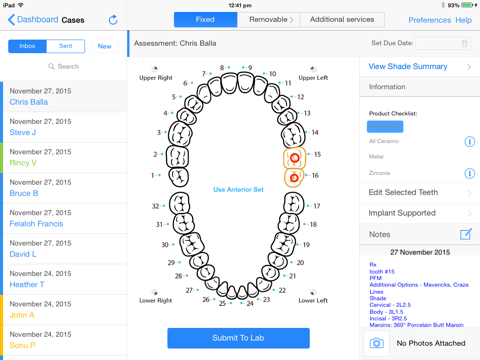Select lower tooth 19
The image size is (480, 360).
pyautogui.click(x=283, y=244)
